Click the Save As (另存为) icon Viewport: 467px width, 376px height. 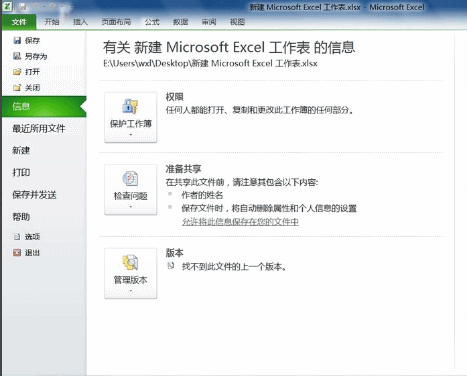[x=17, y=56]
